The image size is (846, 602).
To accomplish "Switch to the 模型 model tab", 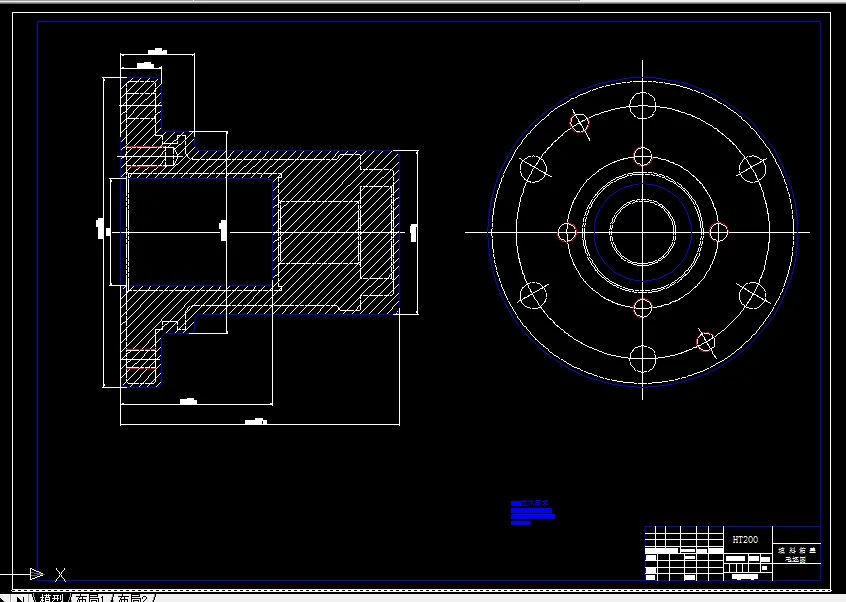I will [x=51, y=598].
